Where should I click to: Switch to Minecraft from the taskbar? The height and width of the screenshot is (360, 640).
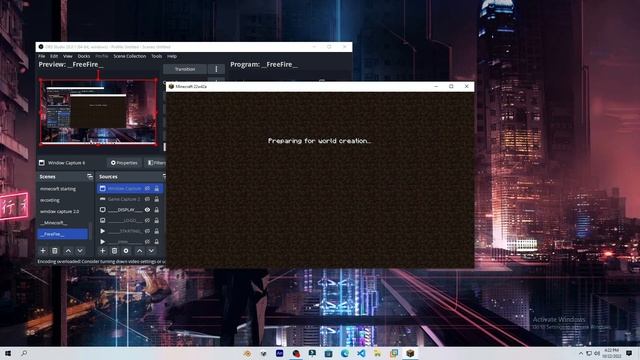point(410,353)
